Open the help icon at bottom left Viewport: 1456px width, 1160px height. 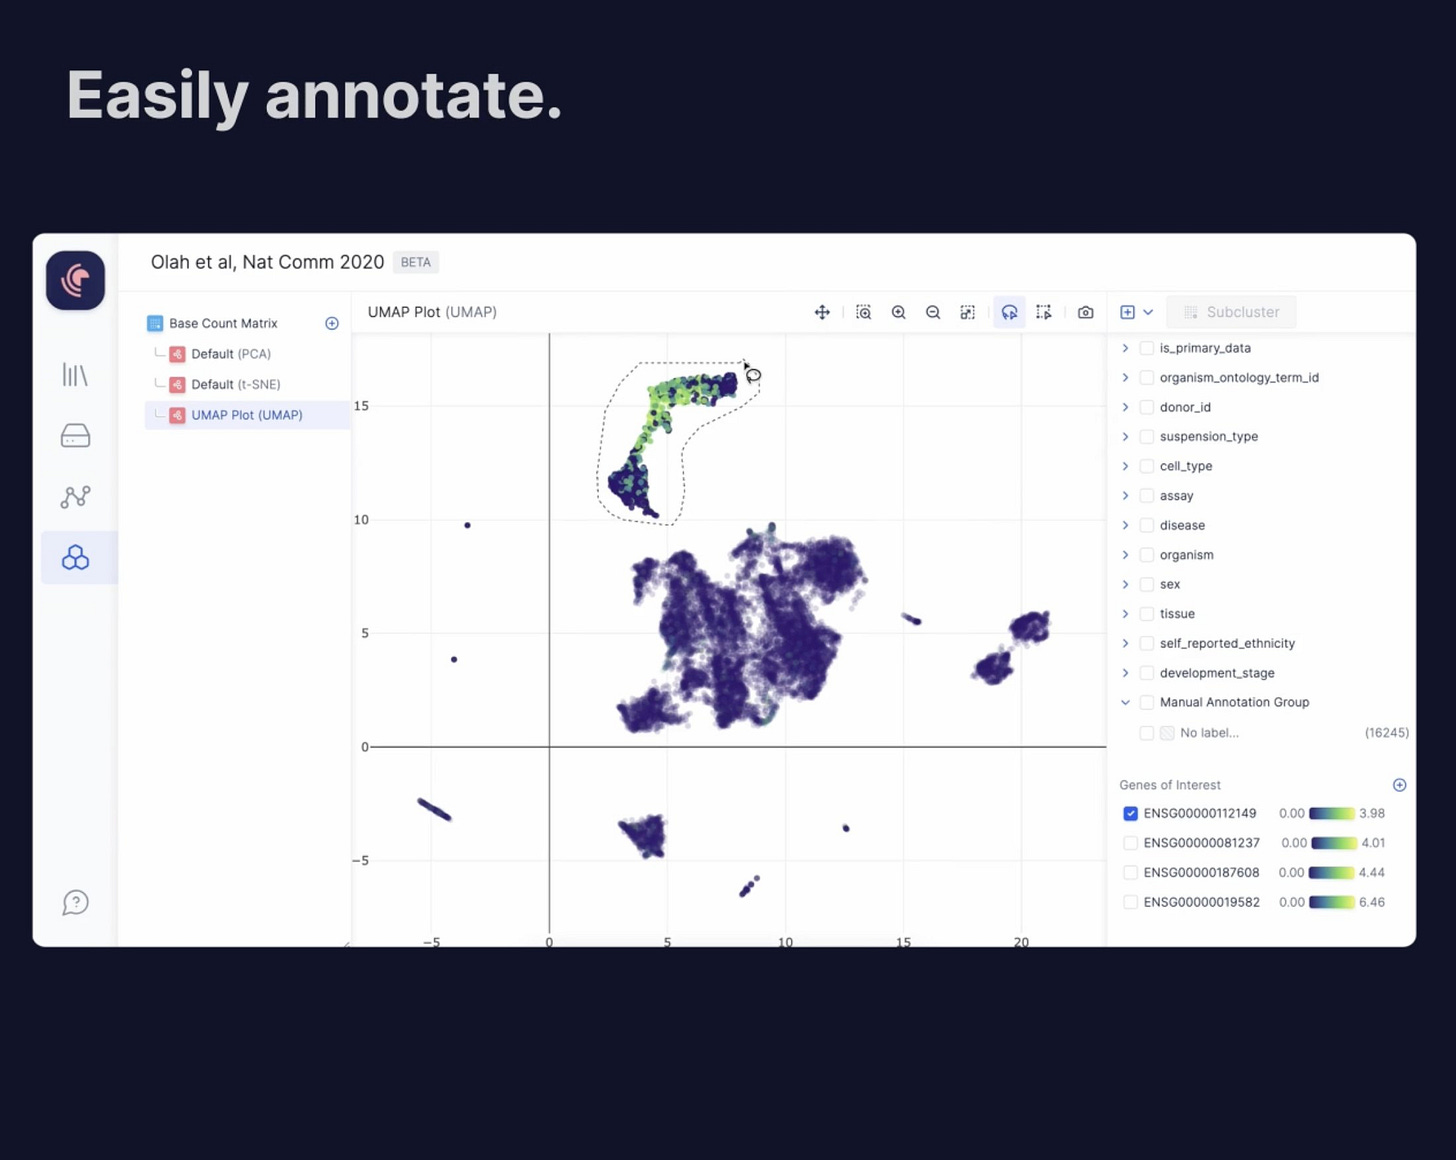[75, 902]
